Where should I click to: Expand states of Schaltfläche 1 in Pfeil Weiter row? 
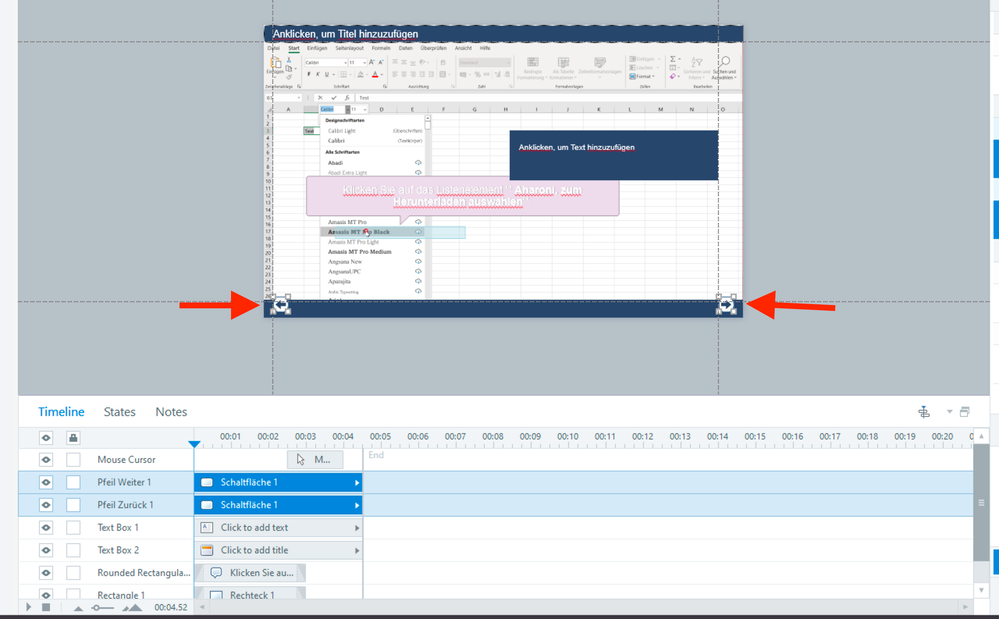tap(357, 483)
